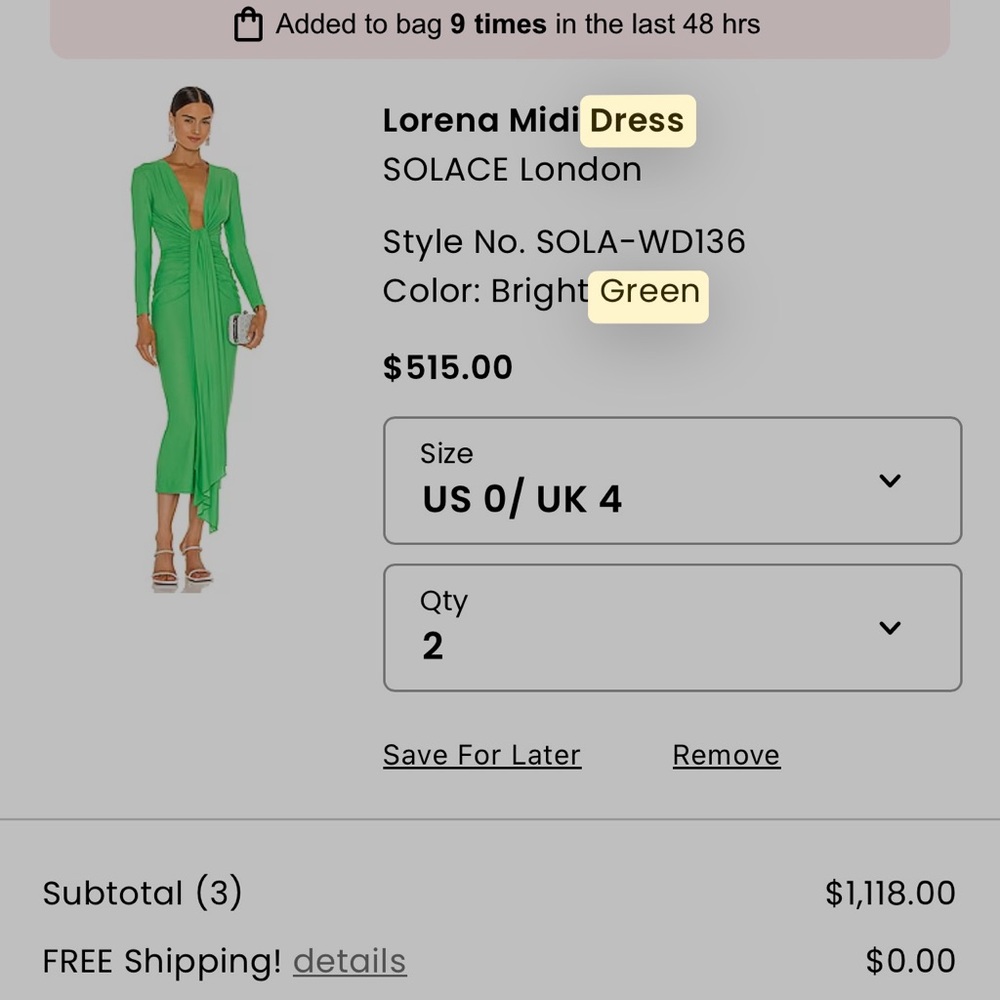Viewport: 1000px width, 1000px height.
Task: Open the Size dropdown chevron
Action: click(889, 481)
